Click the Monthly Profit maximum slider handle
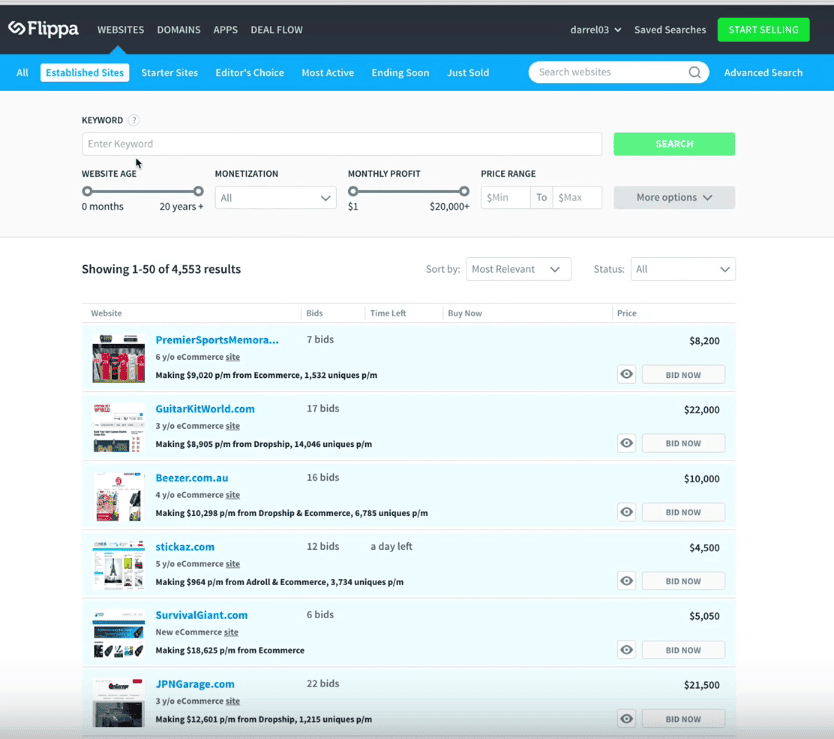The width and height of the screenshot is (834, 739). click(x=464, y=191)
